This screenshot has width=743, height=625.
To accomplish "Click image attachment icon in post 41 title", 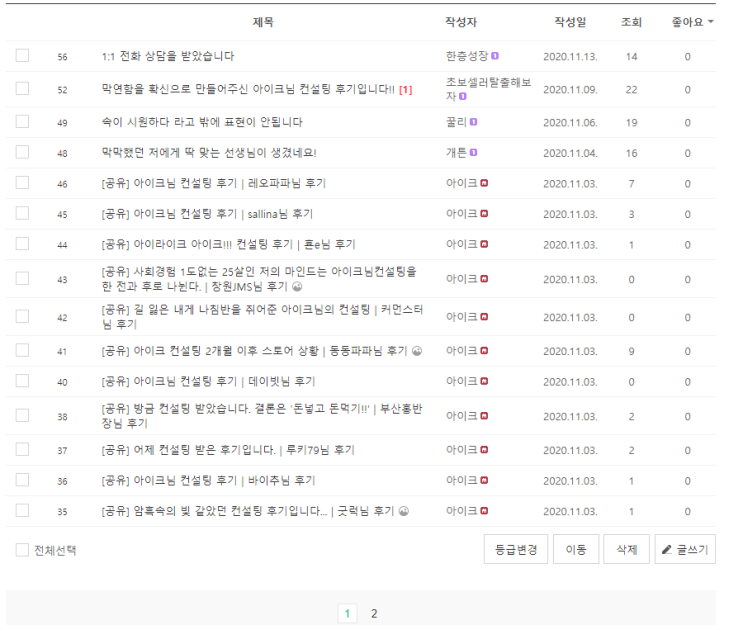I will point(417,351).
